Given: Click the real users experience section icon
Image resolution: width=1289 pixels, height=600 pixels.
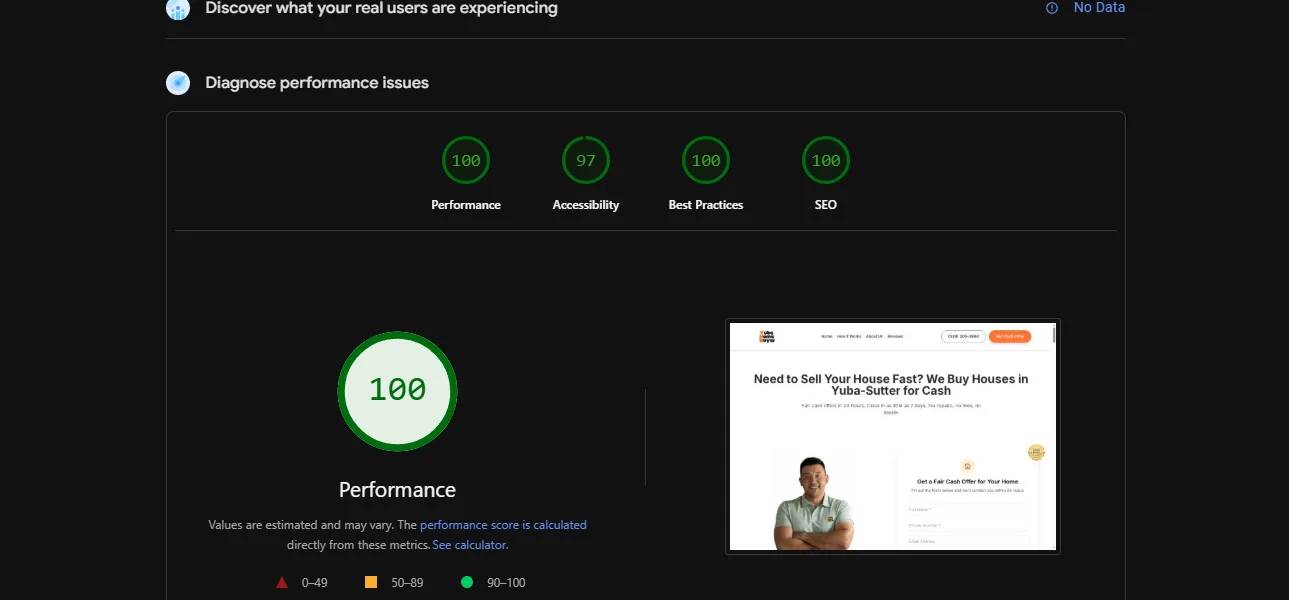Looking at the screenshot, I should click(178, 9).
